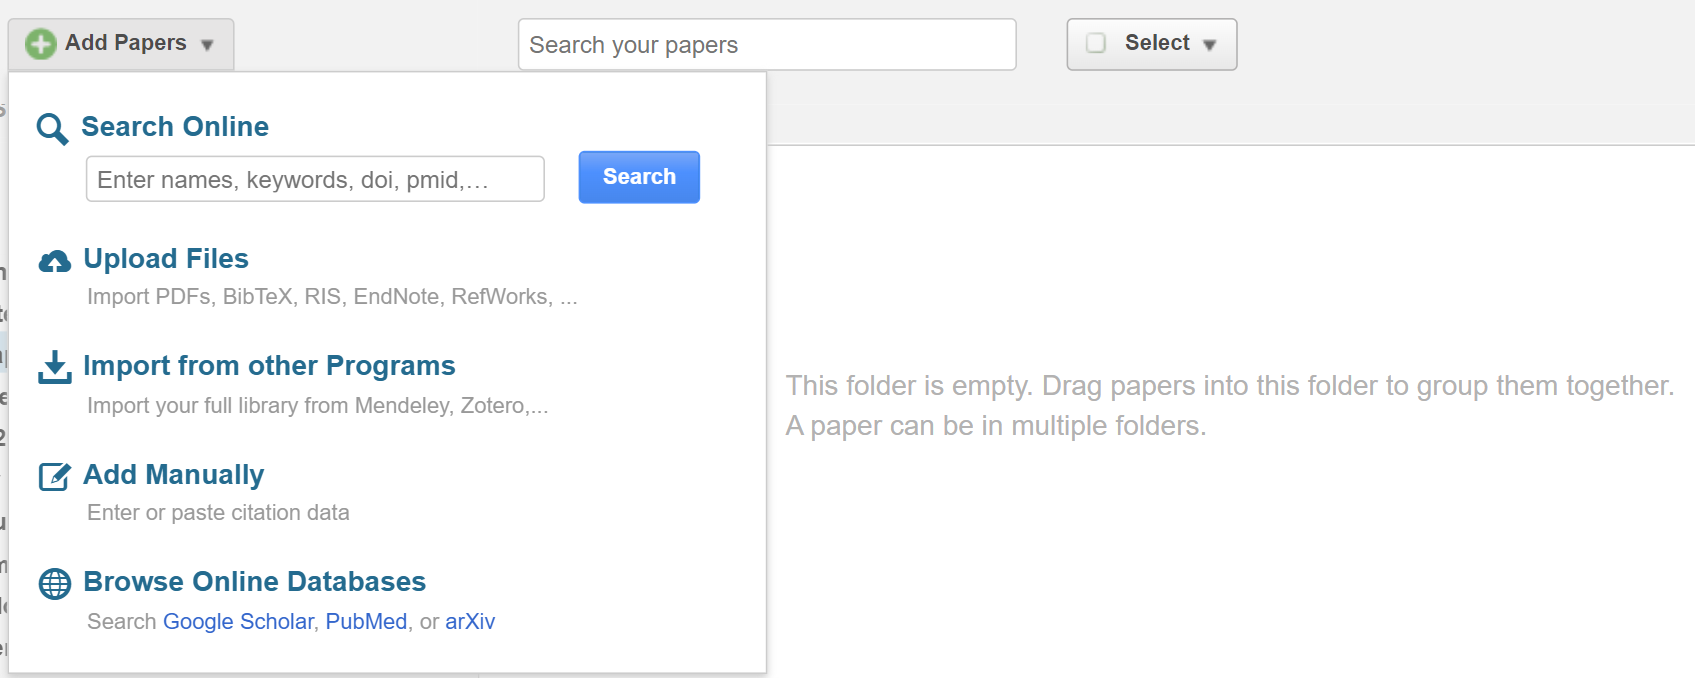
Task: Click the magnifying glass icon beside Search Online
Action: pos(51,128)
